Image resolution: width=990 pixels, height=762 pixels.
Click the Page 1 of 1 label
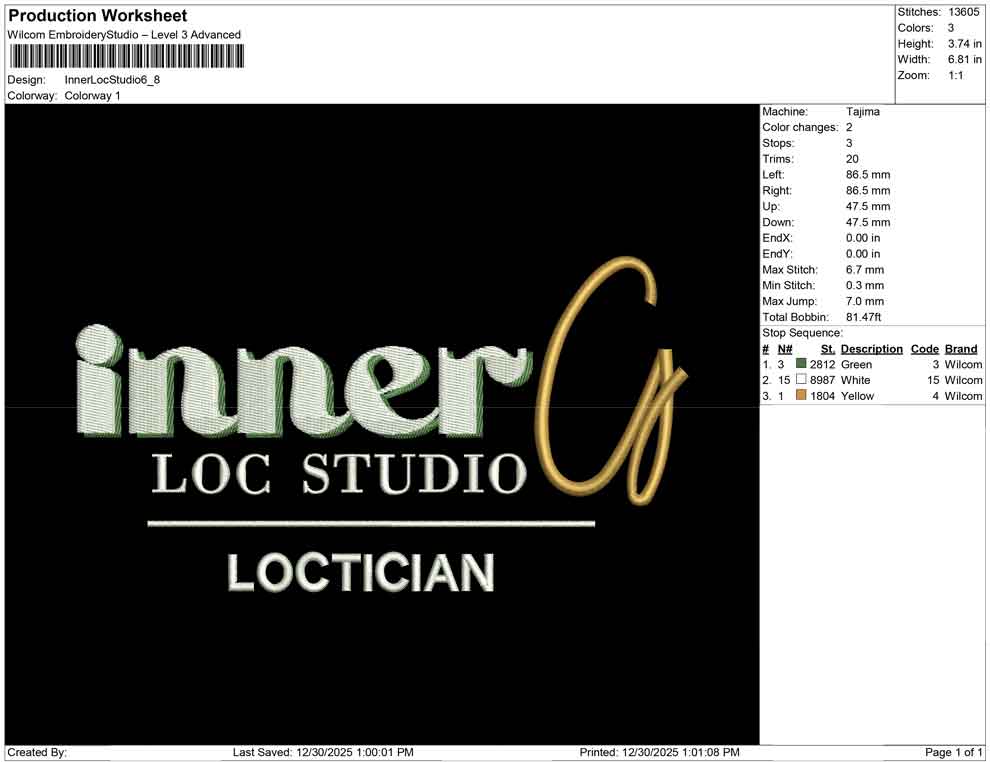pos(955,752)
